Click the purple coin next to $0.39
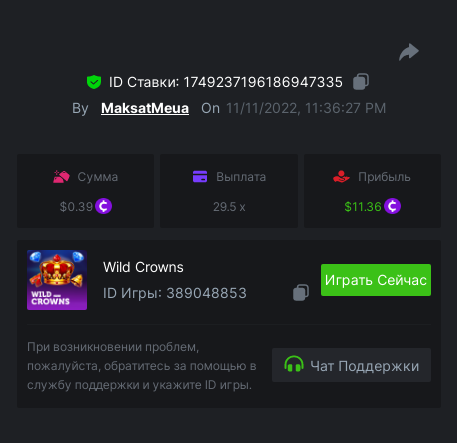 [103, 206]
